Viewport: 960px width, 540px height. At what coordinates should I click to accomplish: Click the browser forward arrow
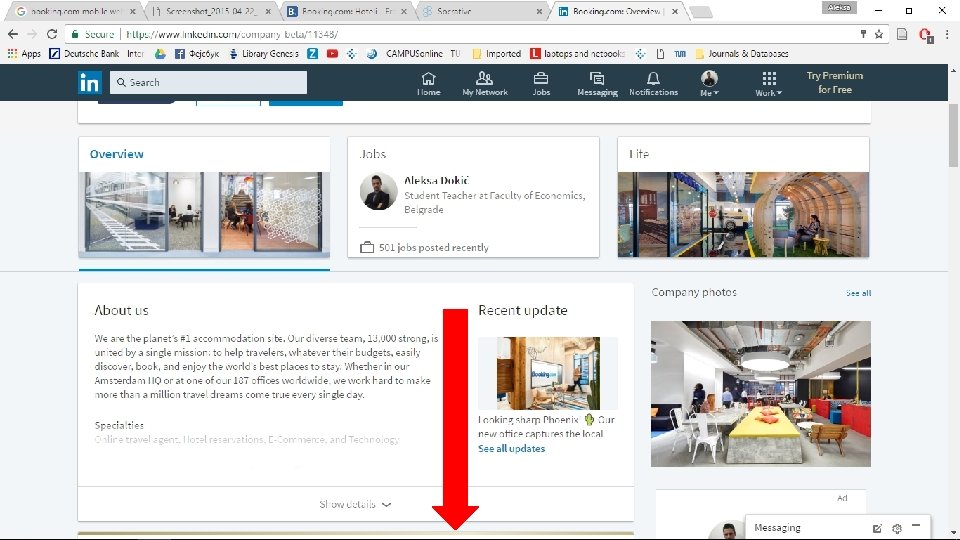pyautogui.click(x=32, y=34)
